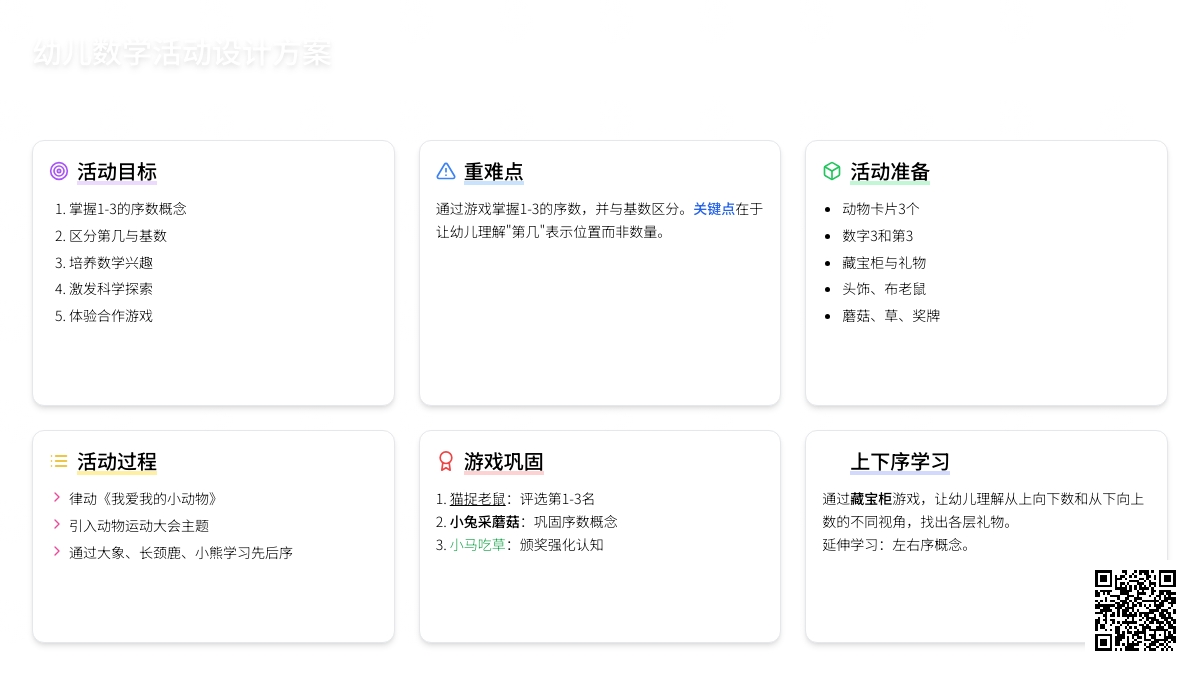Image resolution: width=1200 pixels, height=675 pixels.
Task: Click the text 评选第1-3名
Action: [x=558, y=499]
